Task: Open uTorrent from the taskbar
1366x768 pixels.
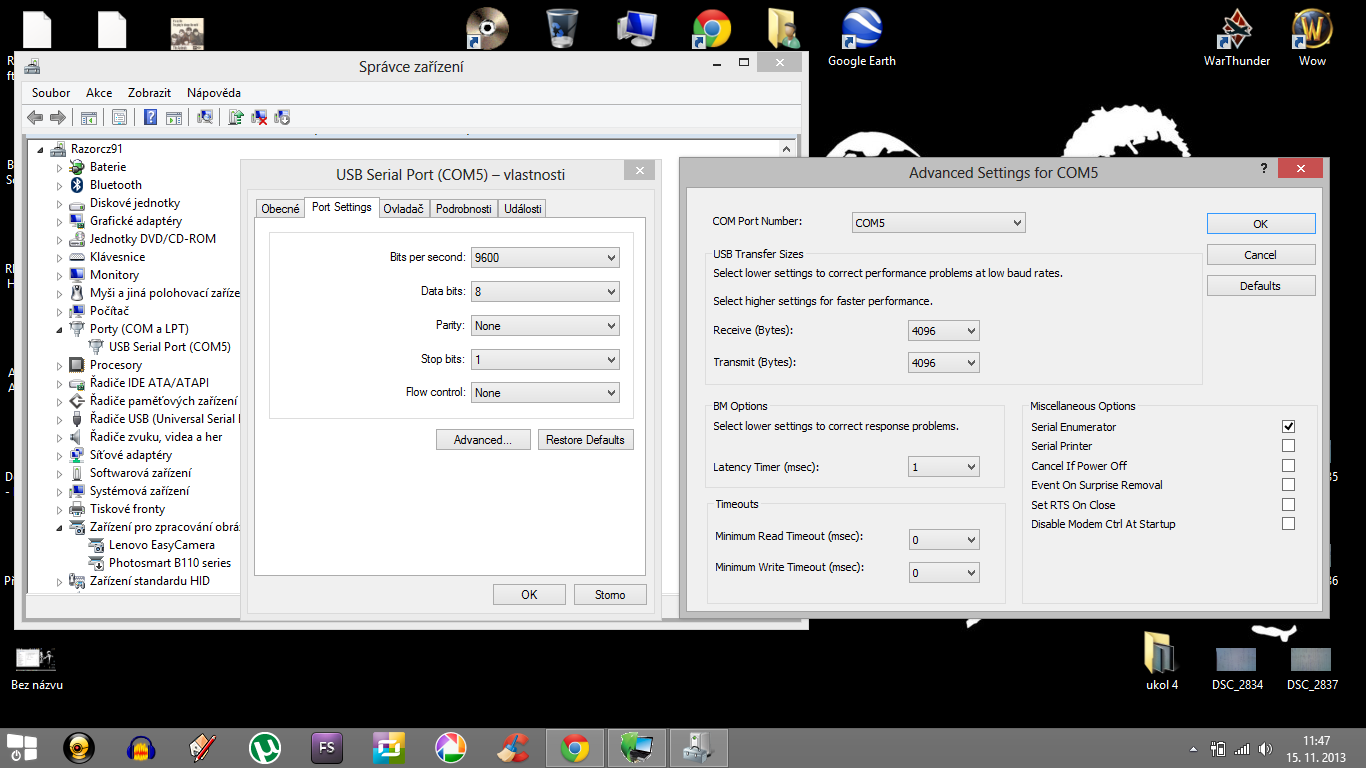Action: pos(264,748)
